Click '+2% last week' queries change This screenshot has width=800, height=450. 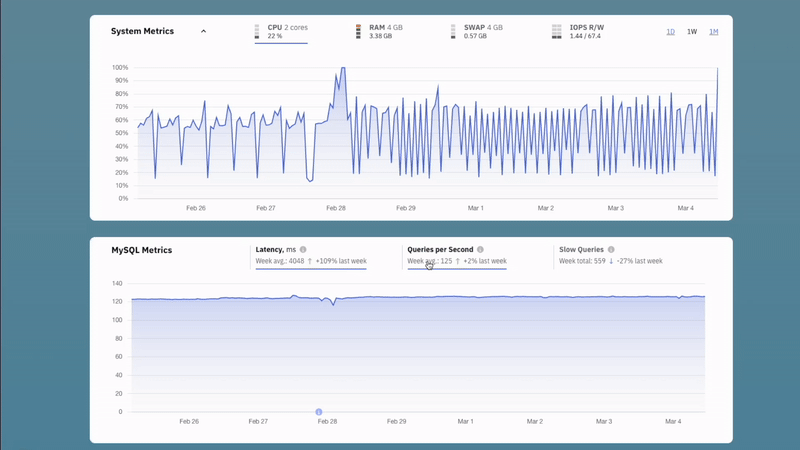(x=485, y=261)
